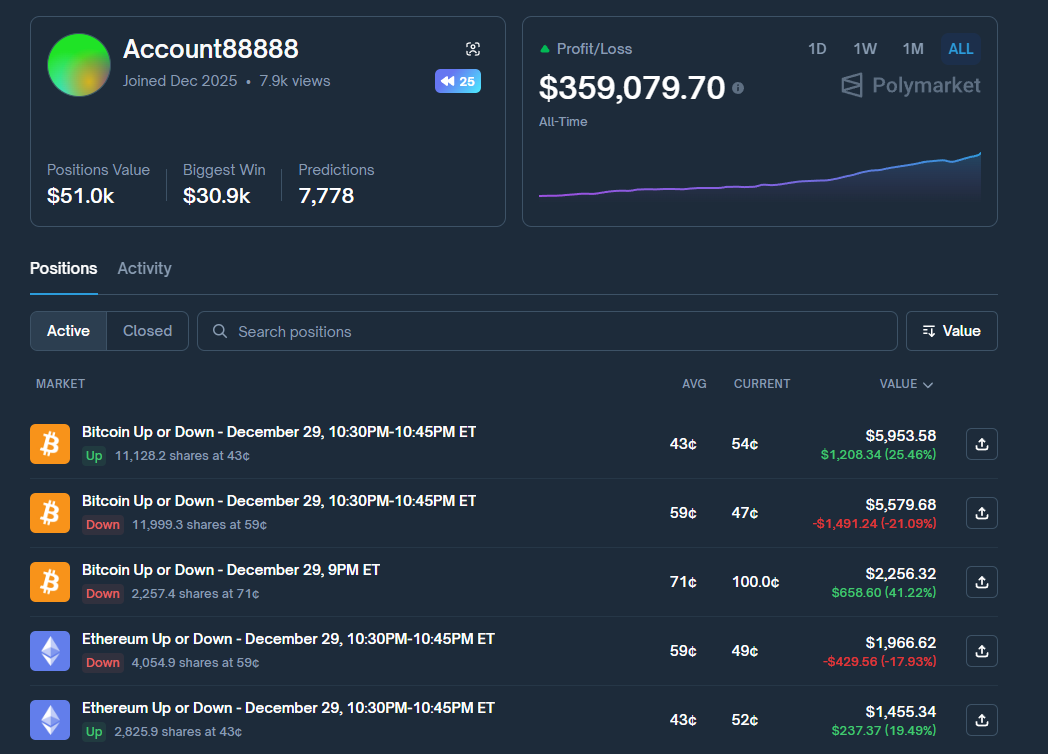Screen dimensions: 1048x754
Task: Select the Active positions filter
Action: pyautogui.click(x=67, y=330)
